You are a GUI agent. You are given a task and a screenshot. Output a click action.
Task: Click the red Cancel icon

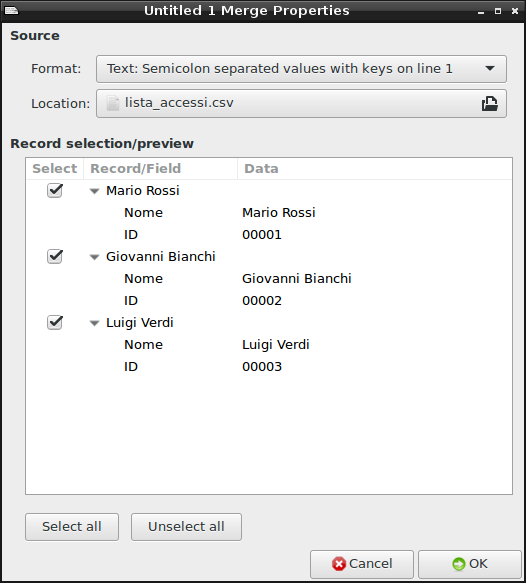(339, 564)
